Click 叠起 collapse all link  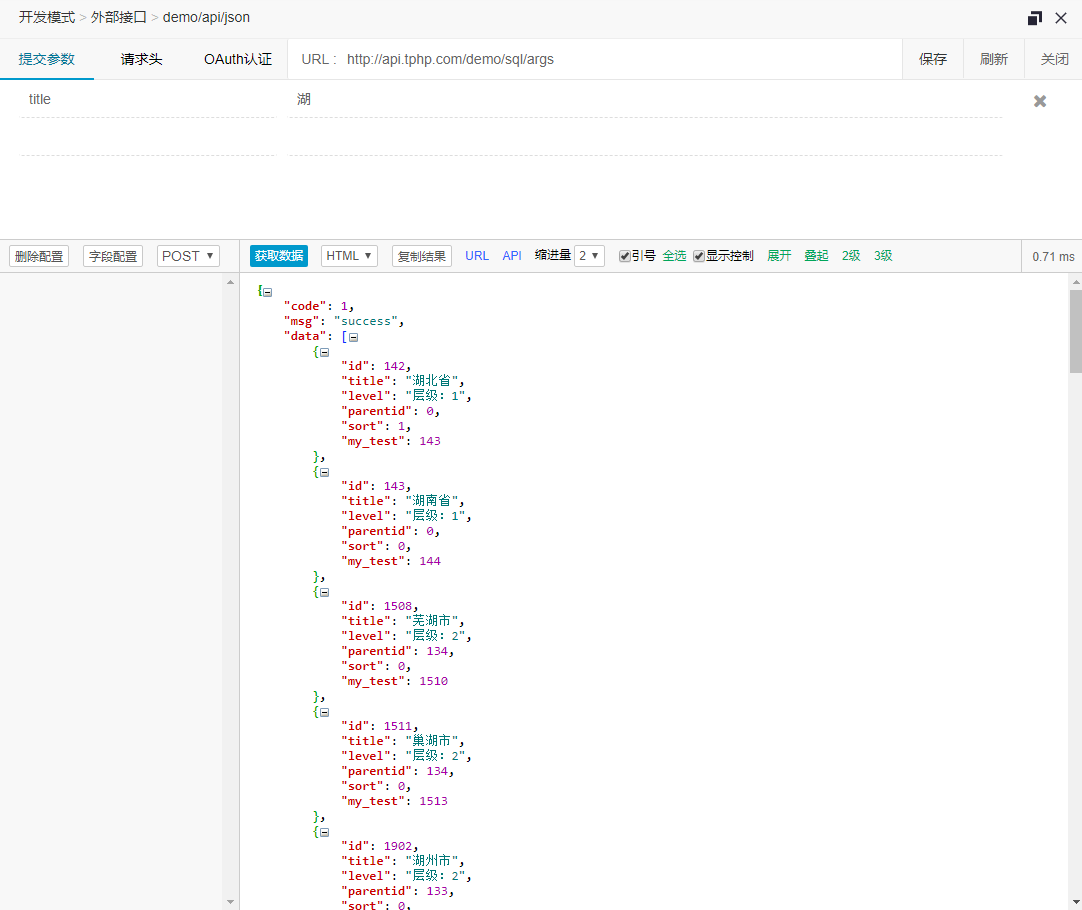tap(816, 256)
